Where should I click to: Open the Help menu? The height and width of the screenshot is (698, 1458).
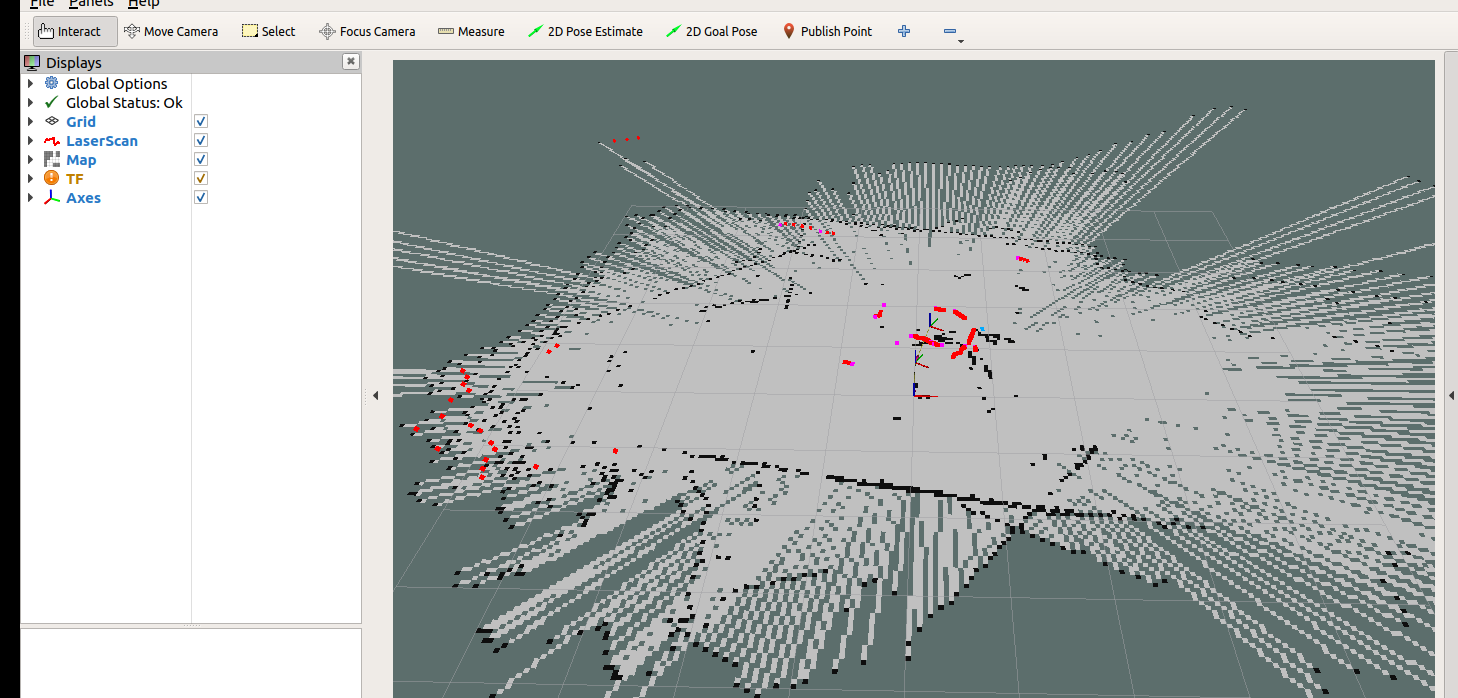click(144, 4)
